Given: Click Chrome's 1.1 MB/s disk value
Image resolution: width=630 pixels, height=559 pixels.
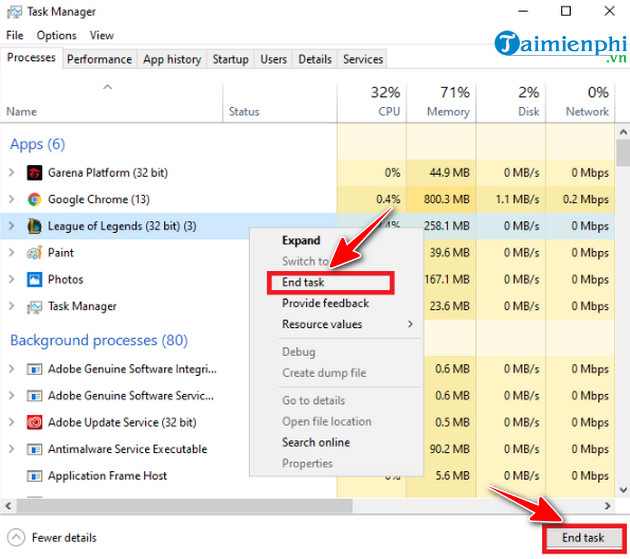Looking at the screenshot, I should 518,199.
